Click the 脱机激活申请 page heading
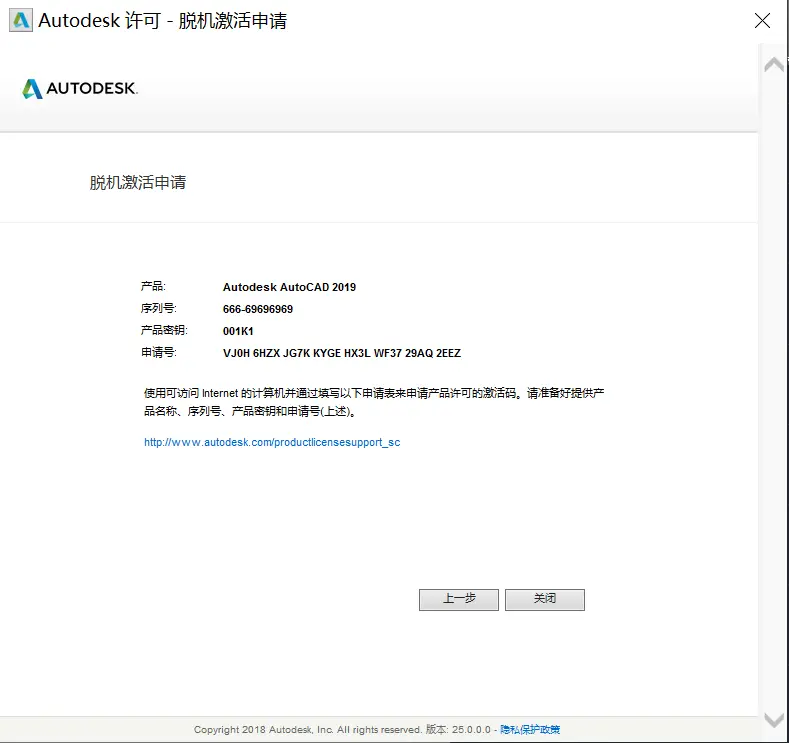The height and width of the screenshot is (743, 789). [x=138, y=182]
